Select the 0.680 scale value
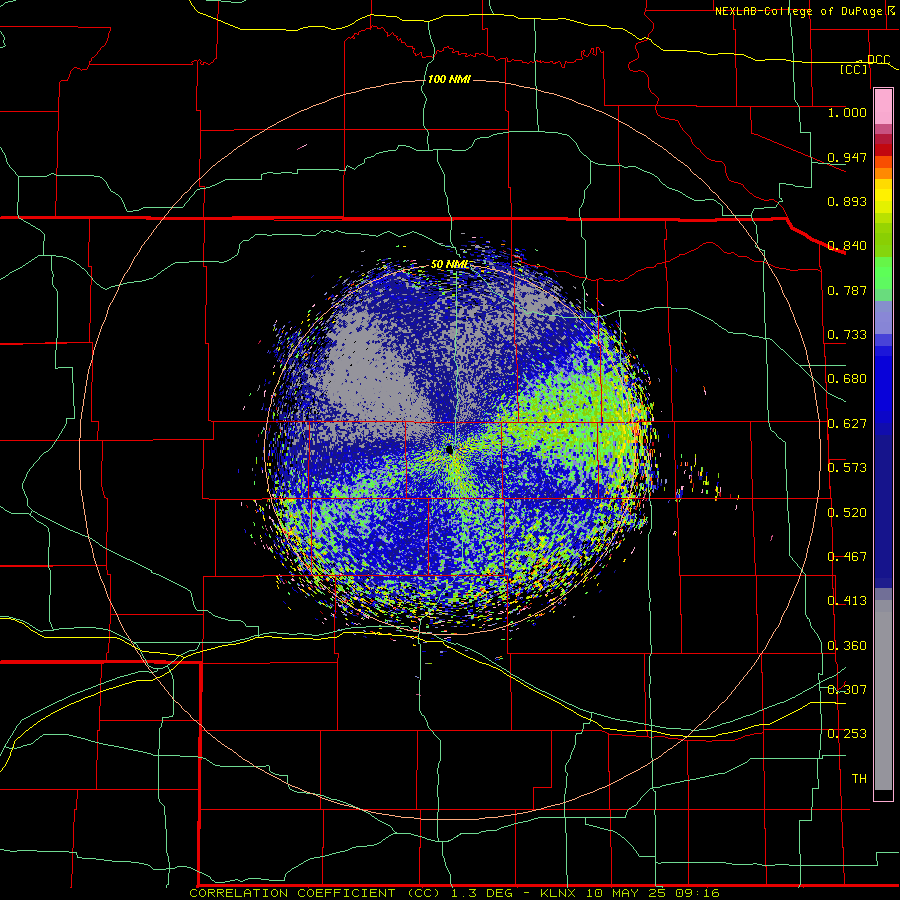The image size is (900, 900). (847, 379)
